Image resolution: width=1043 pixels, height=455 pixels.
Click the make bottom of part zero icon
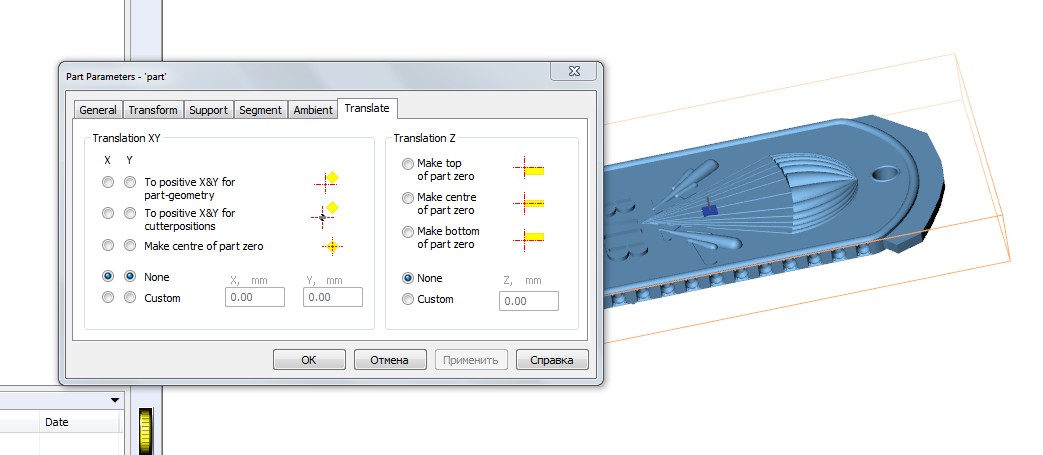(x=527, y=237)
